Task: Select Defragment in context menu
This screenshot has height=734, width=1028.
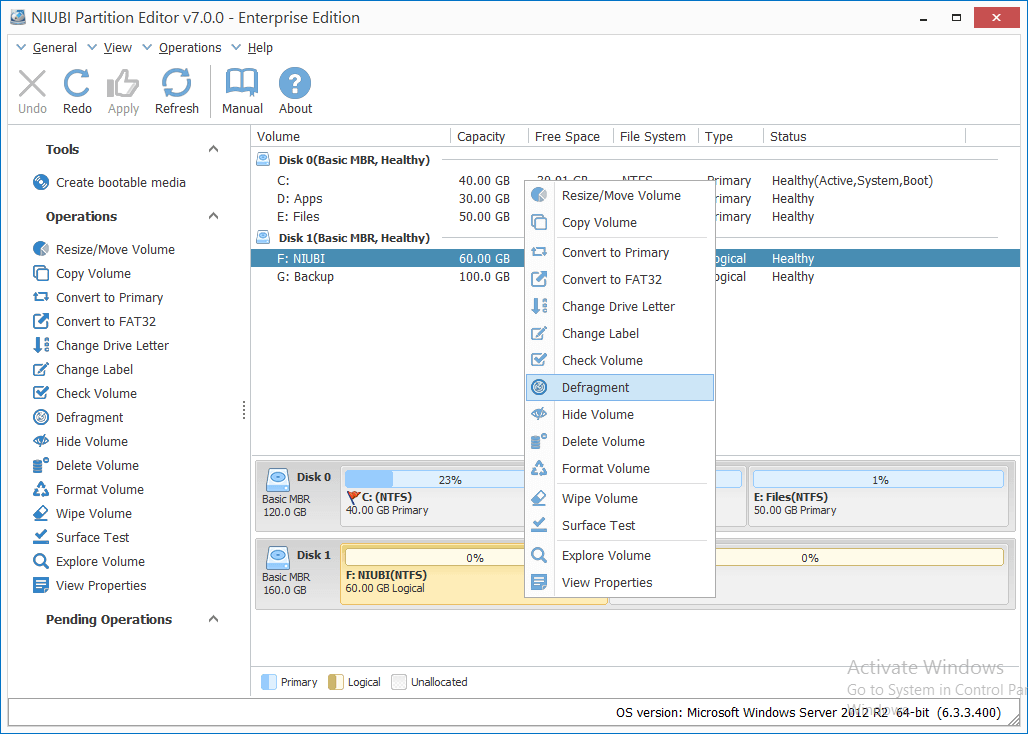Action: pos(620,387)
